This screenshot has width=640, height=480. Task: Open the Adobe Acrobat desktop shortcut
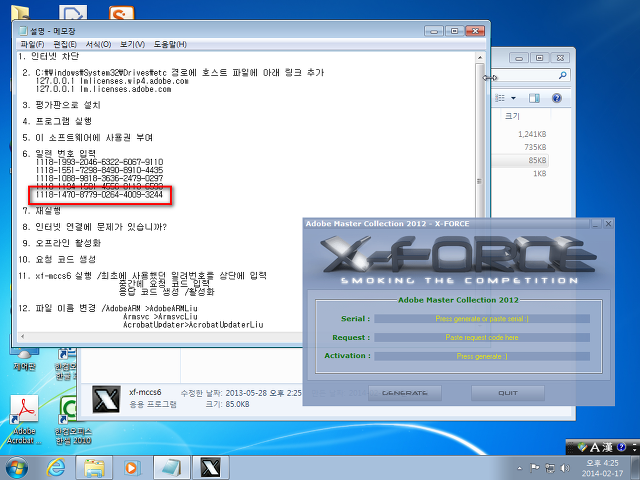tap(24, 420)
